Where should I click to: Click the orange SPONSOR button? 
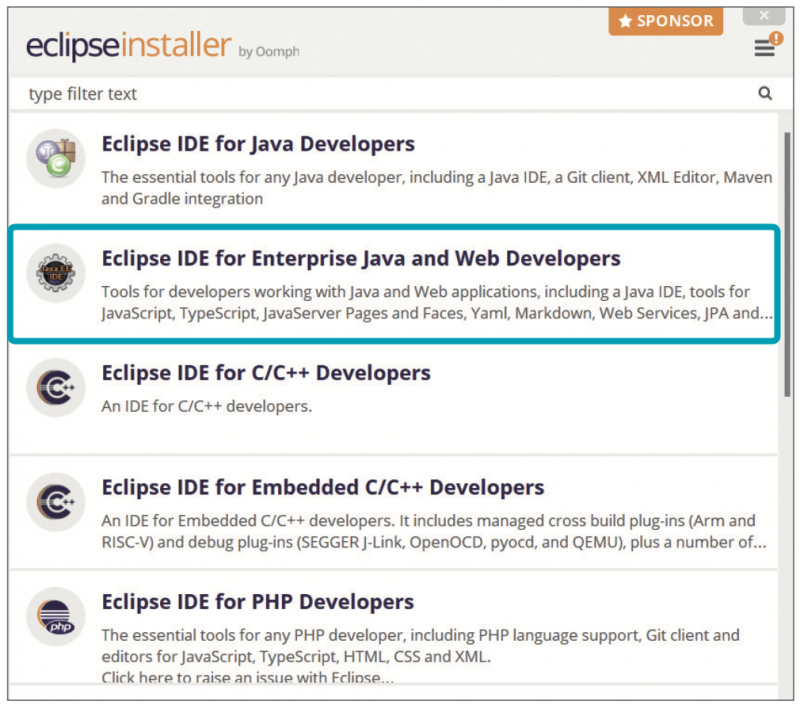pyautogui.click(x=665, y=21)
